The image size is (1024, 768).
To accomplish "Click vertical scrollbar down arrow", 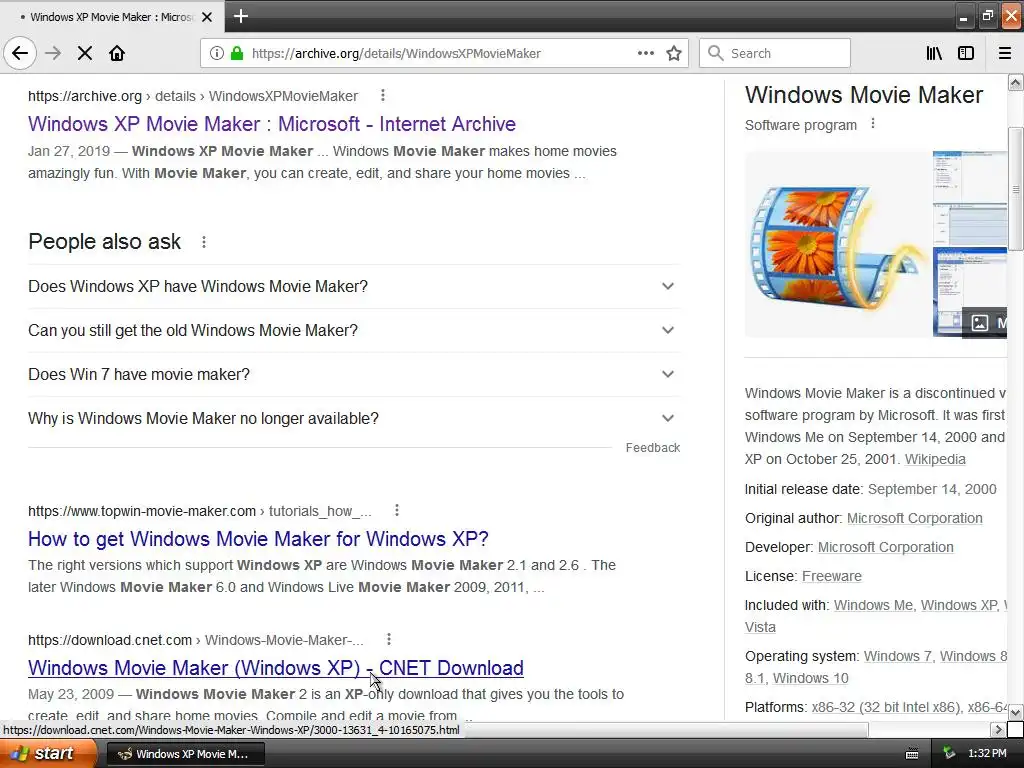I will click(1016, 712).
